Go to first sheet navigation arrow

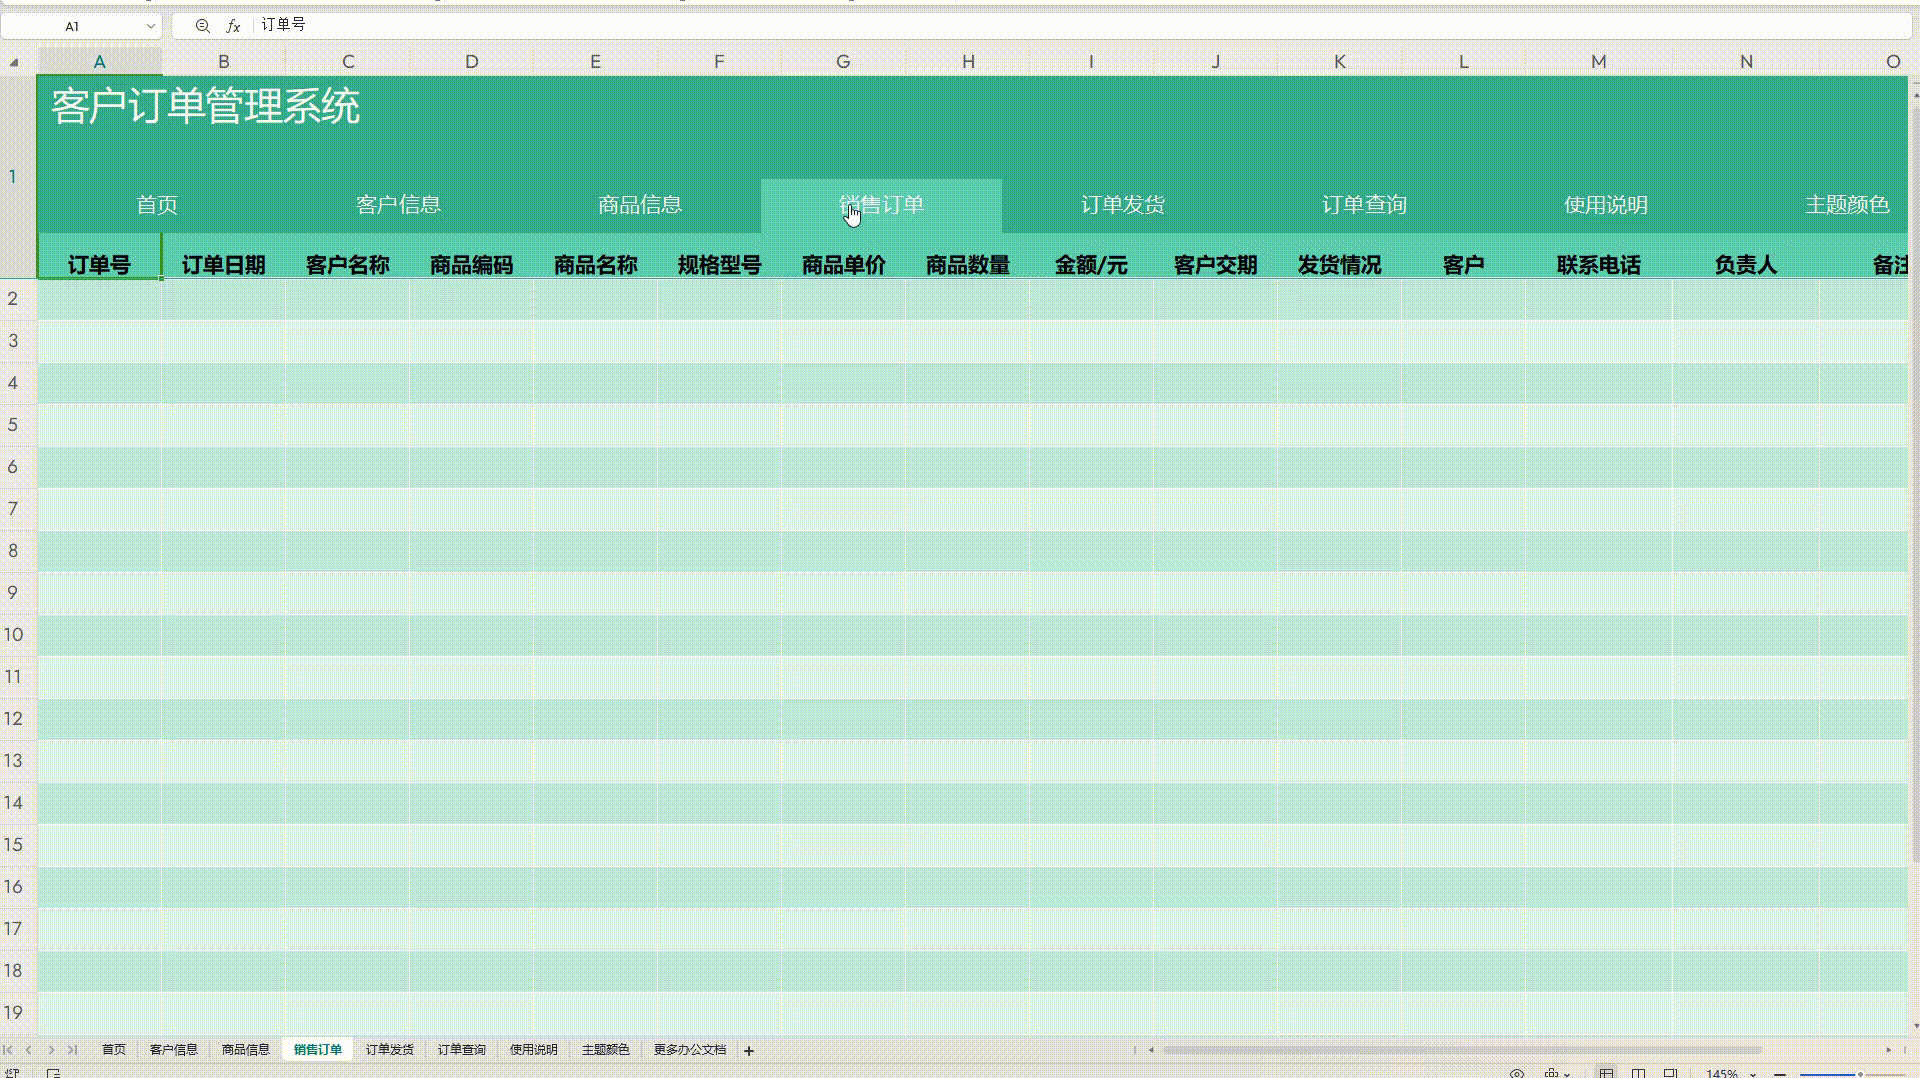(x=8, y=1050)
